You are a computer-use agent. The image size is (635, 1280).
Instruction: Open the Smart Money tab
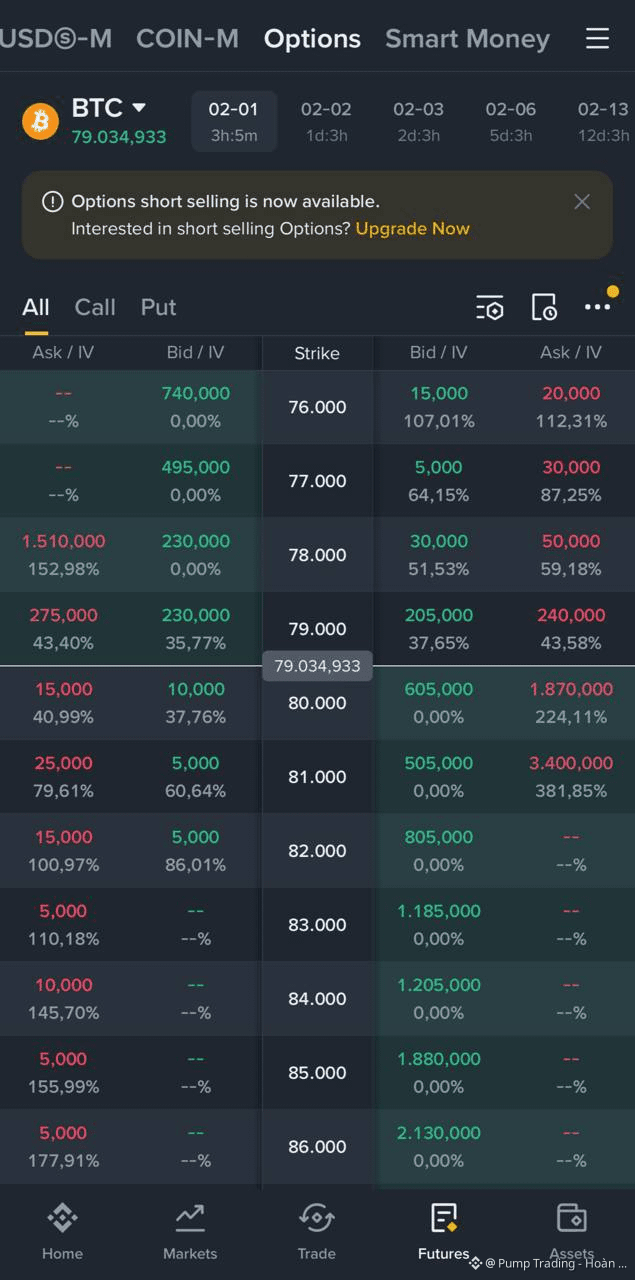(467, 38)
